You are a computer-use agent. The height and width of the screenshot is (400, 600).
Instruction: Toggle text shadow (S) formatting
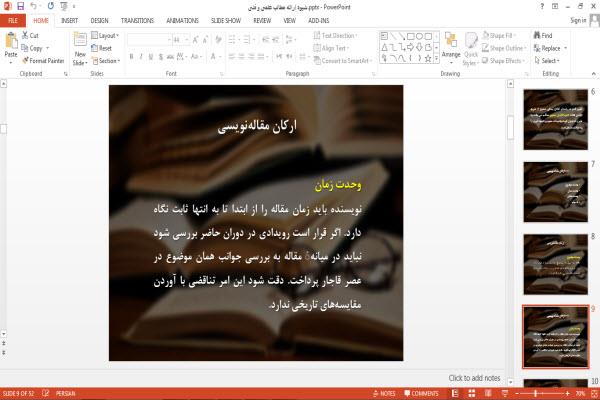pyautogui.click(x=160, y=57)
